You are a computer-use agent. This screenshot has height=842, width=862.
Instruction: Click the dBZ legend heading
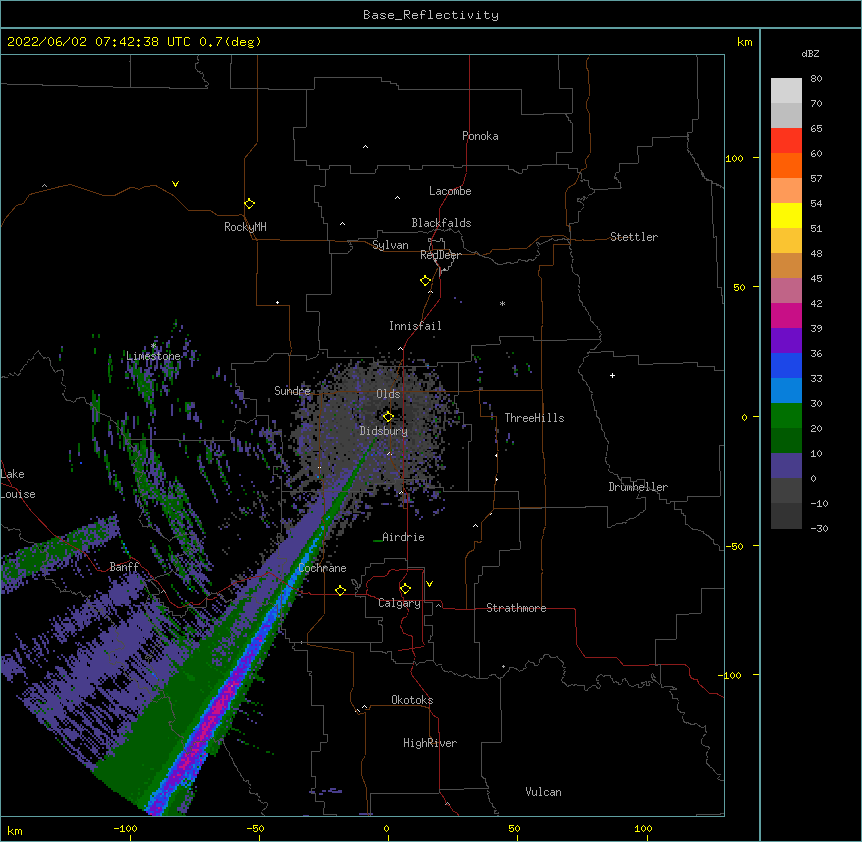coord(810,53)
